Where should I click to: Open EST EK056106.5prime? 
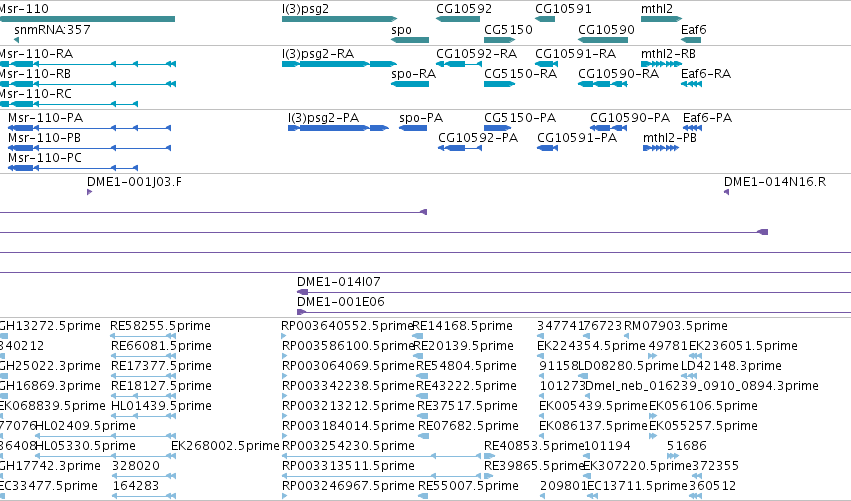coord(703,407)
